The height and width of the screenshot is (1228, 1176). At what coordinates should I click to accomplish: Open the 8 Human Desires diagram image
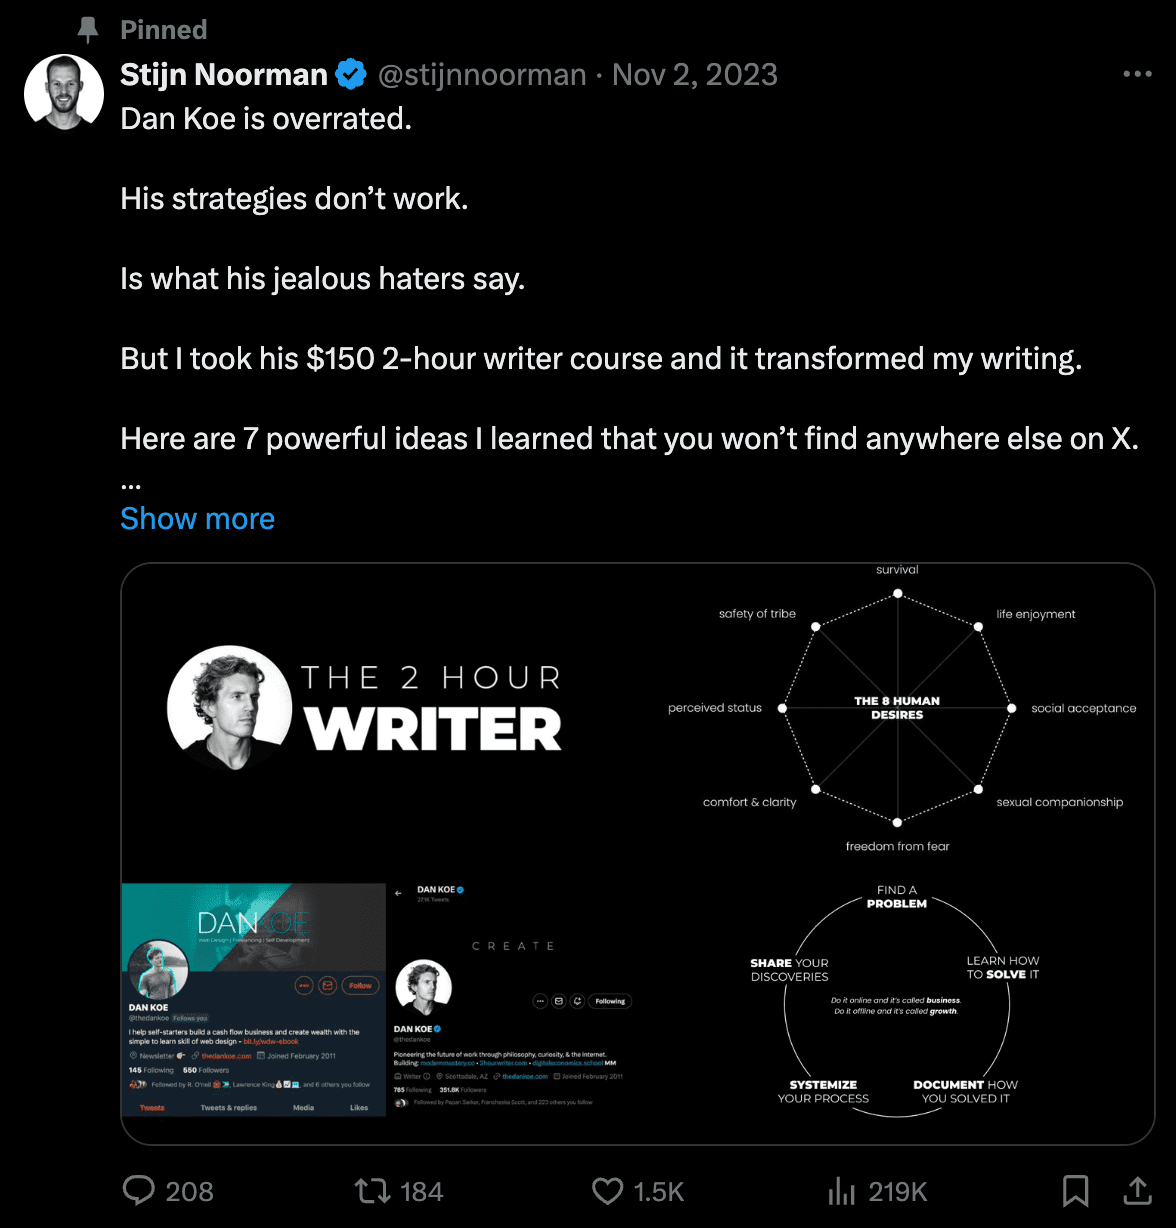pyautogui.click(x=897, y=708)
